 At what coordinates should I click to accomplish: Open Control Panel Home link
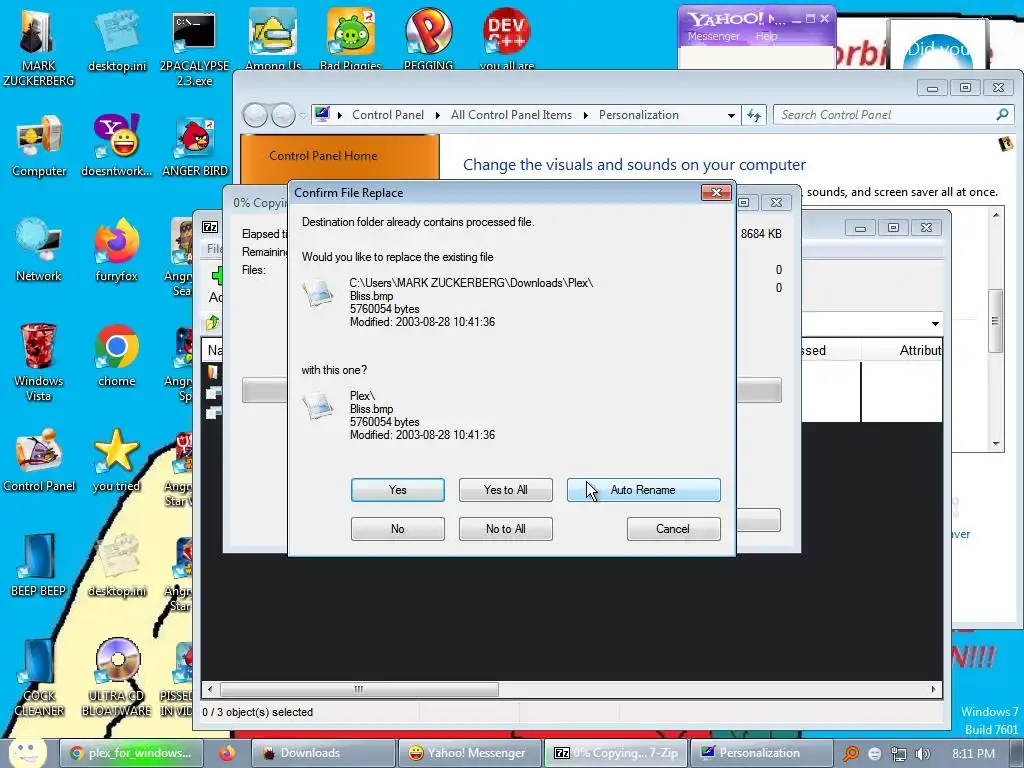[323, 156]
